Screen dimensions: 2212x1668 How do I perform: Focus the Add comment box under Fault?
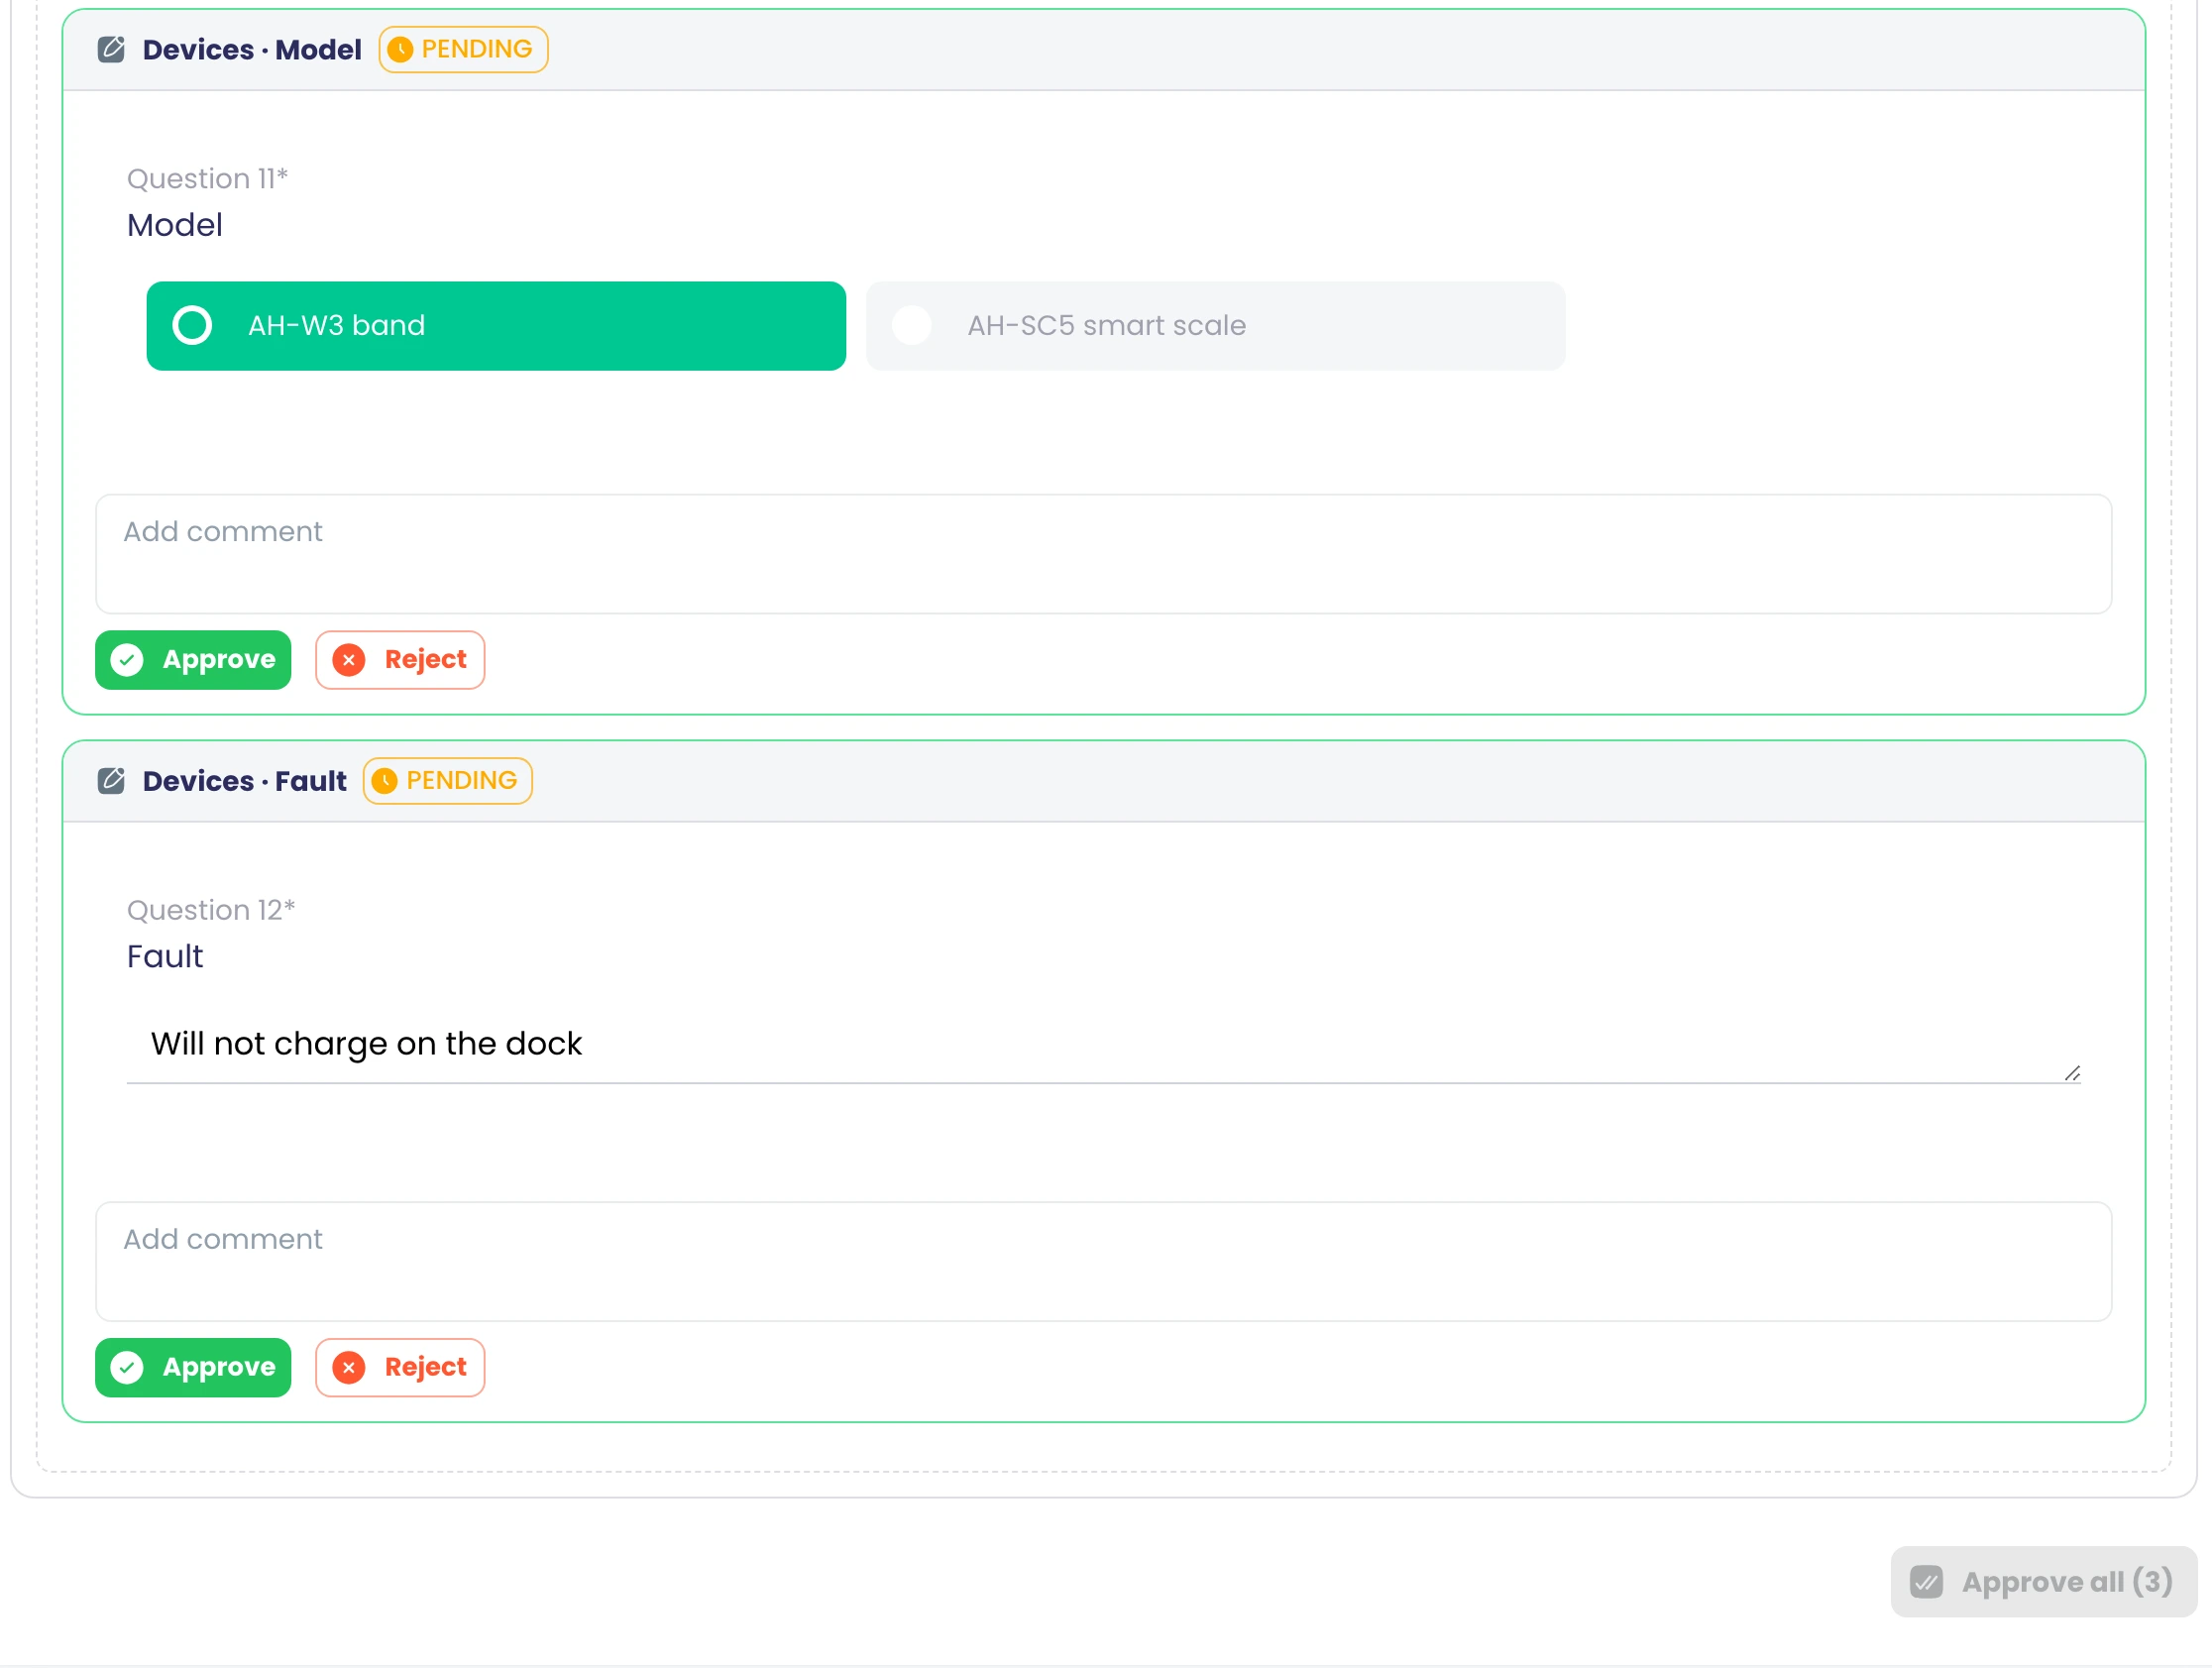[1103, 1262]
